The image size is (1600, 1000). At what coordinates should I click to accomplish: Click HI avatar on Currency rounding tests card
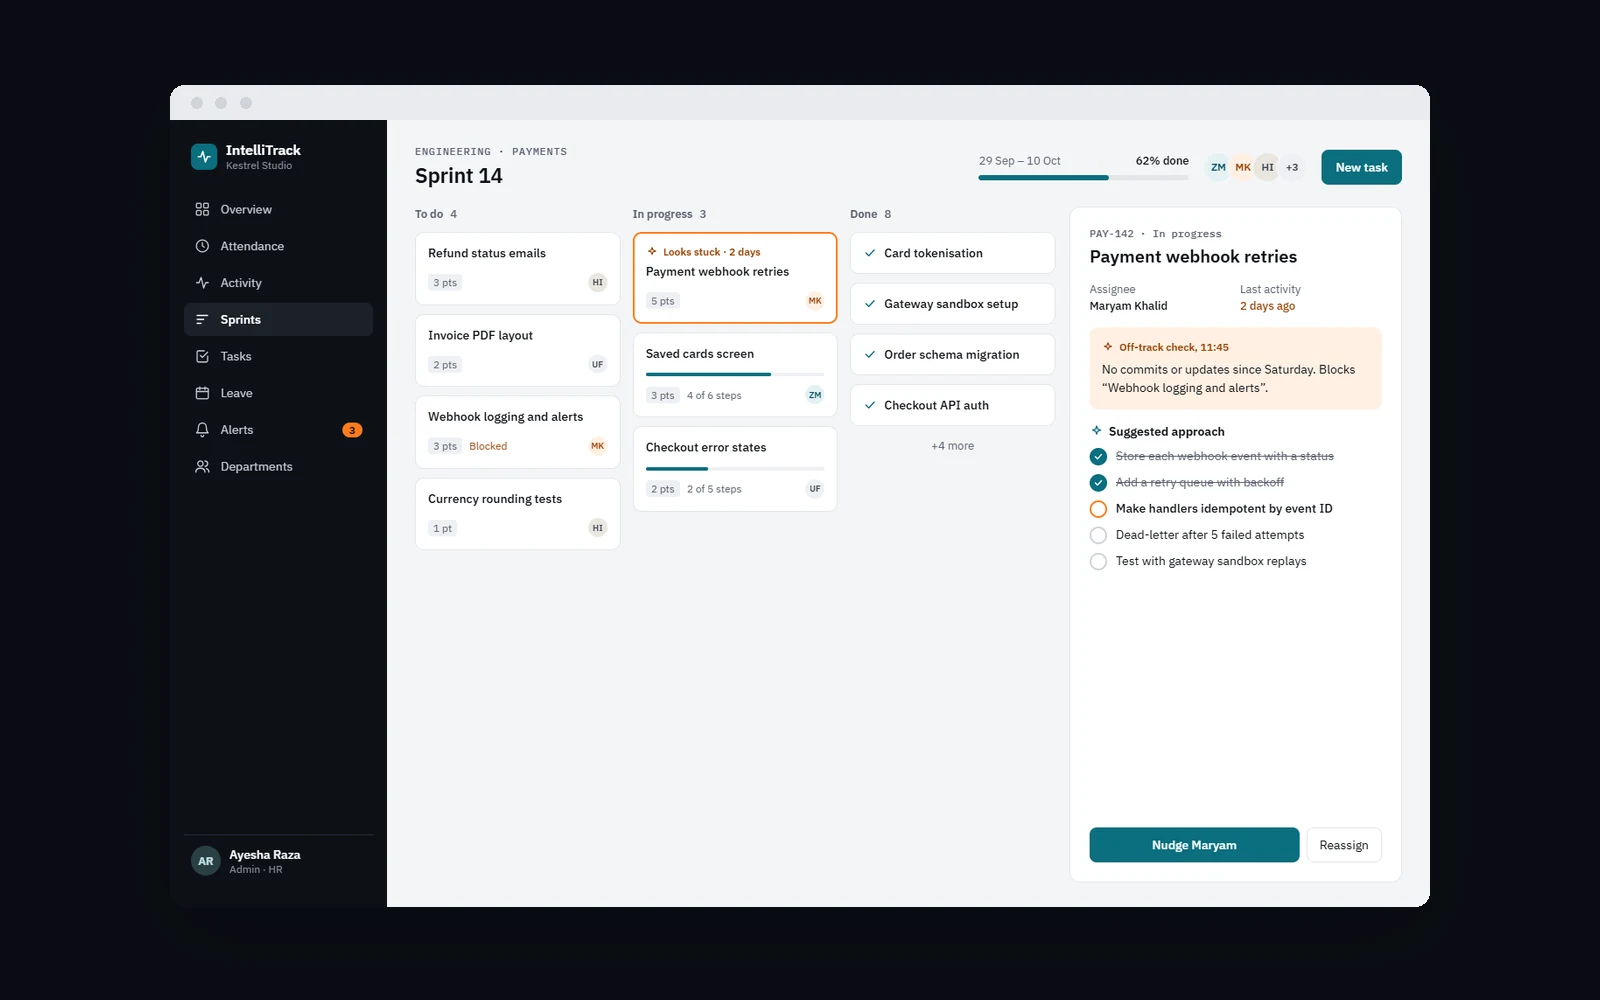(598, 528)
